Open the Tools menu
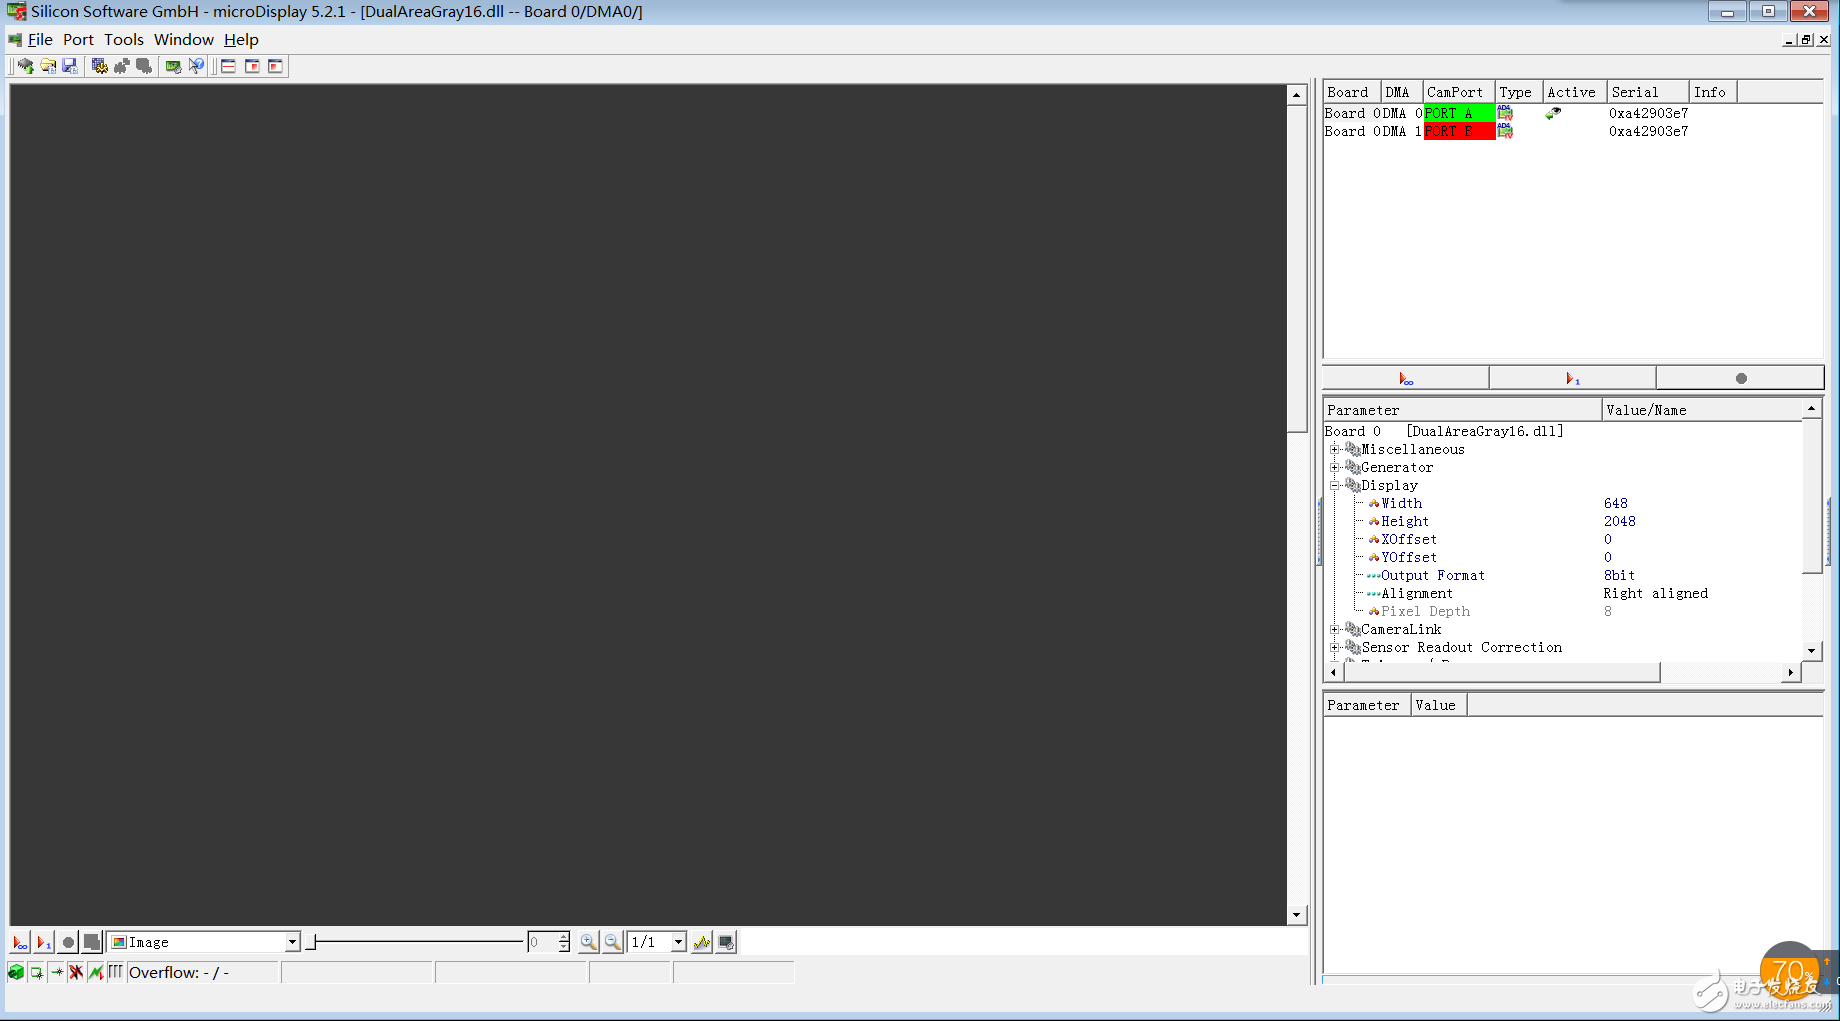 tap(124, 40)
